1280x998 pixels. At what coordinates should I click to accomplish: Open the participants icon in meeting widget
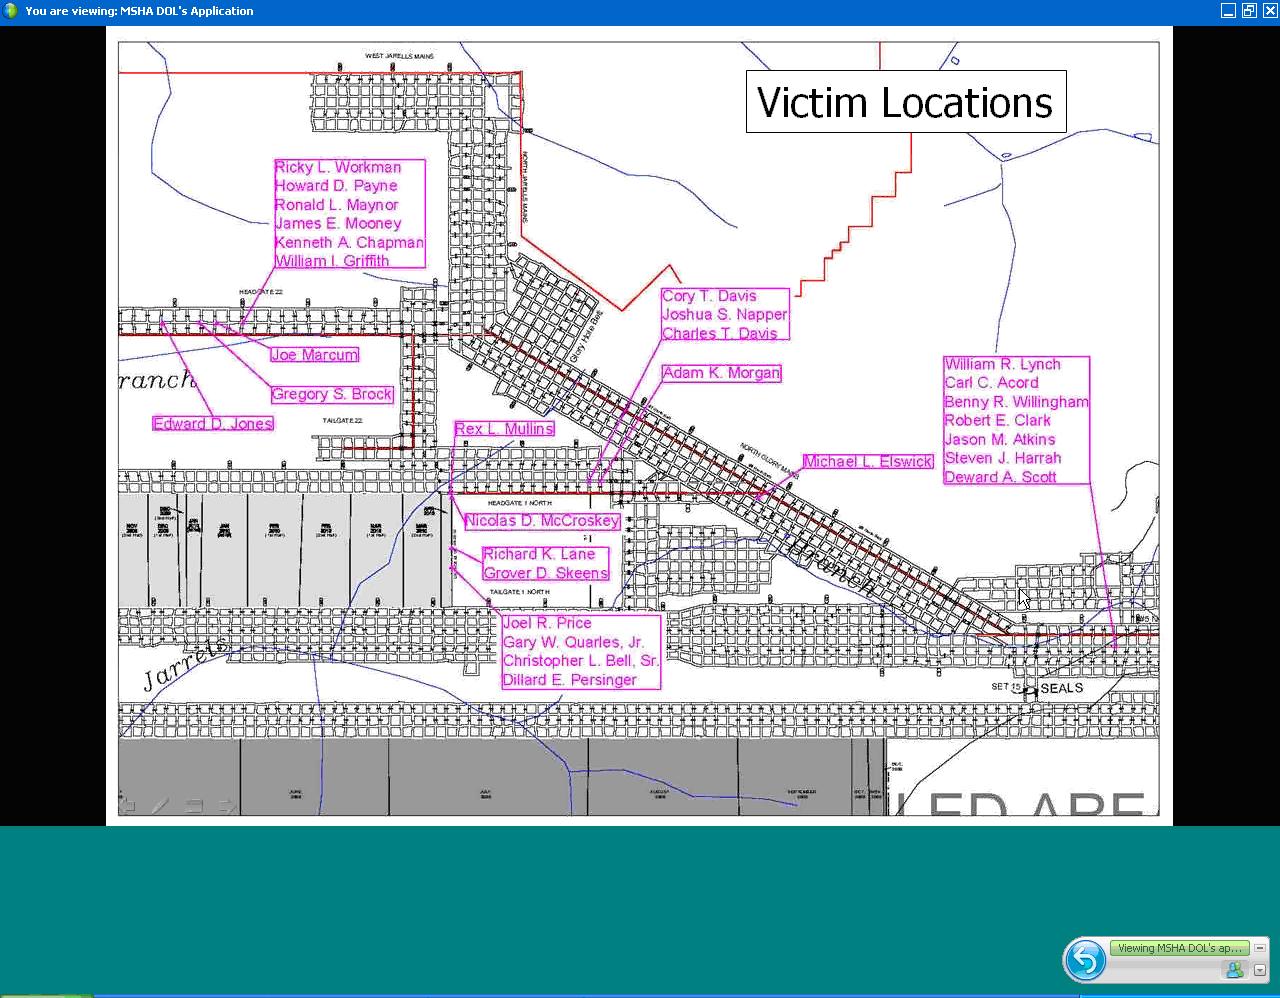1234,970
